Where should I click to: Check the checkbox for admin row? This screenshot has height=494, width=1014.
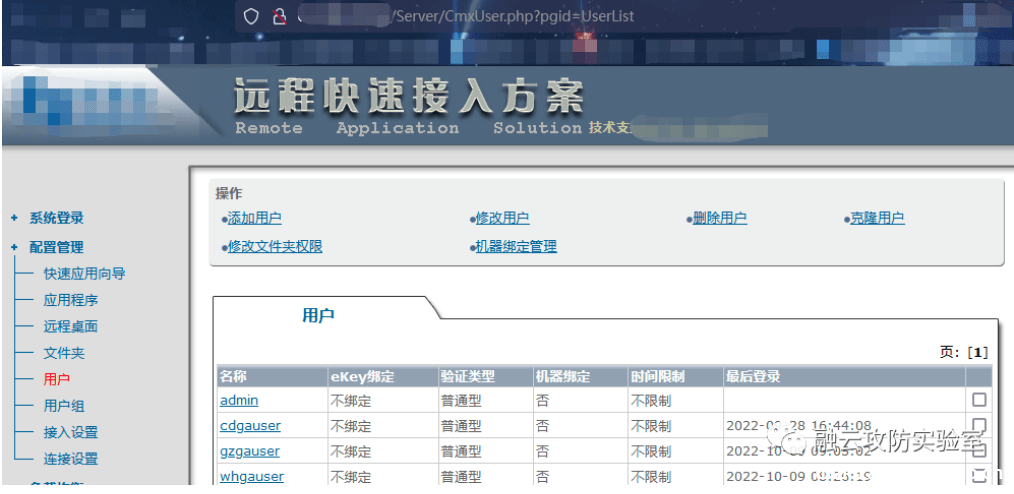click(x=979, y=400)
